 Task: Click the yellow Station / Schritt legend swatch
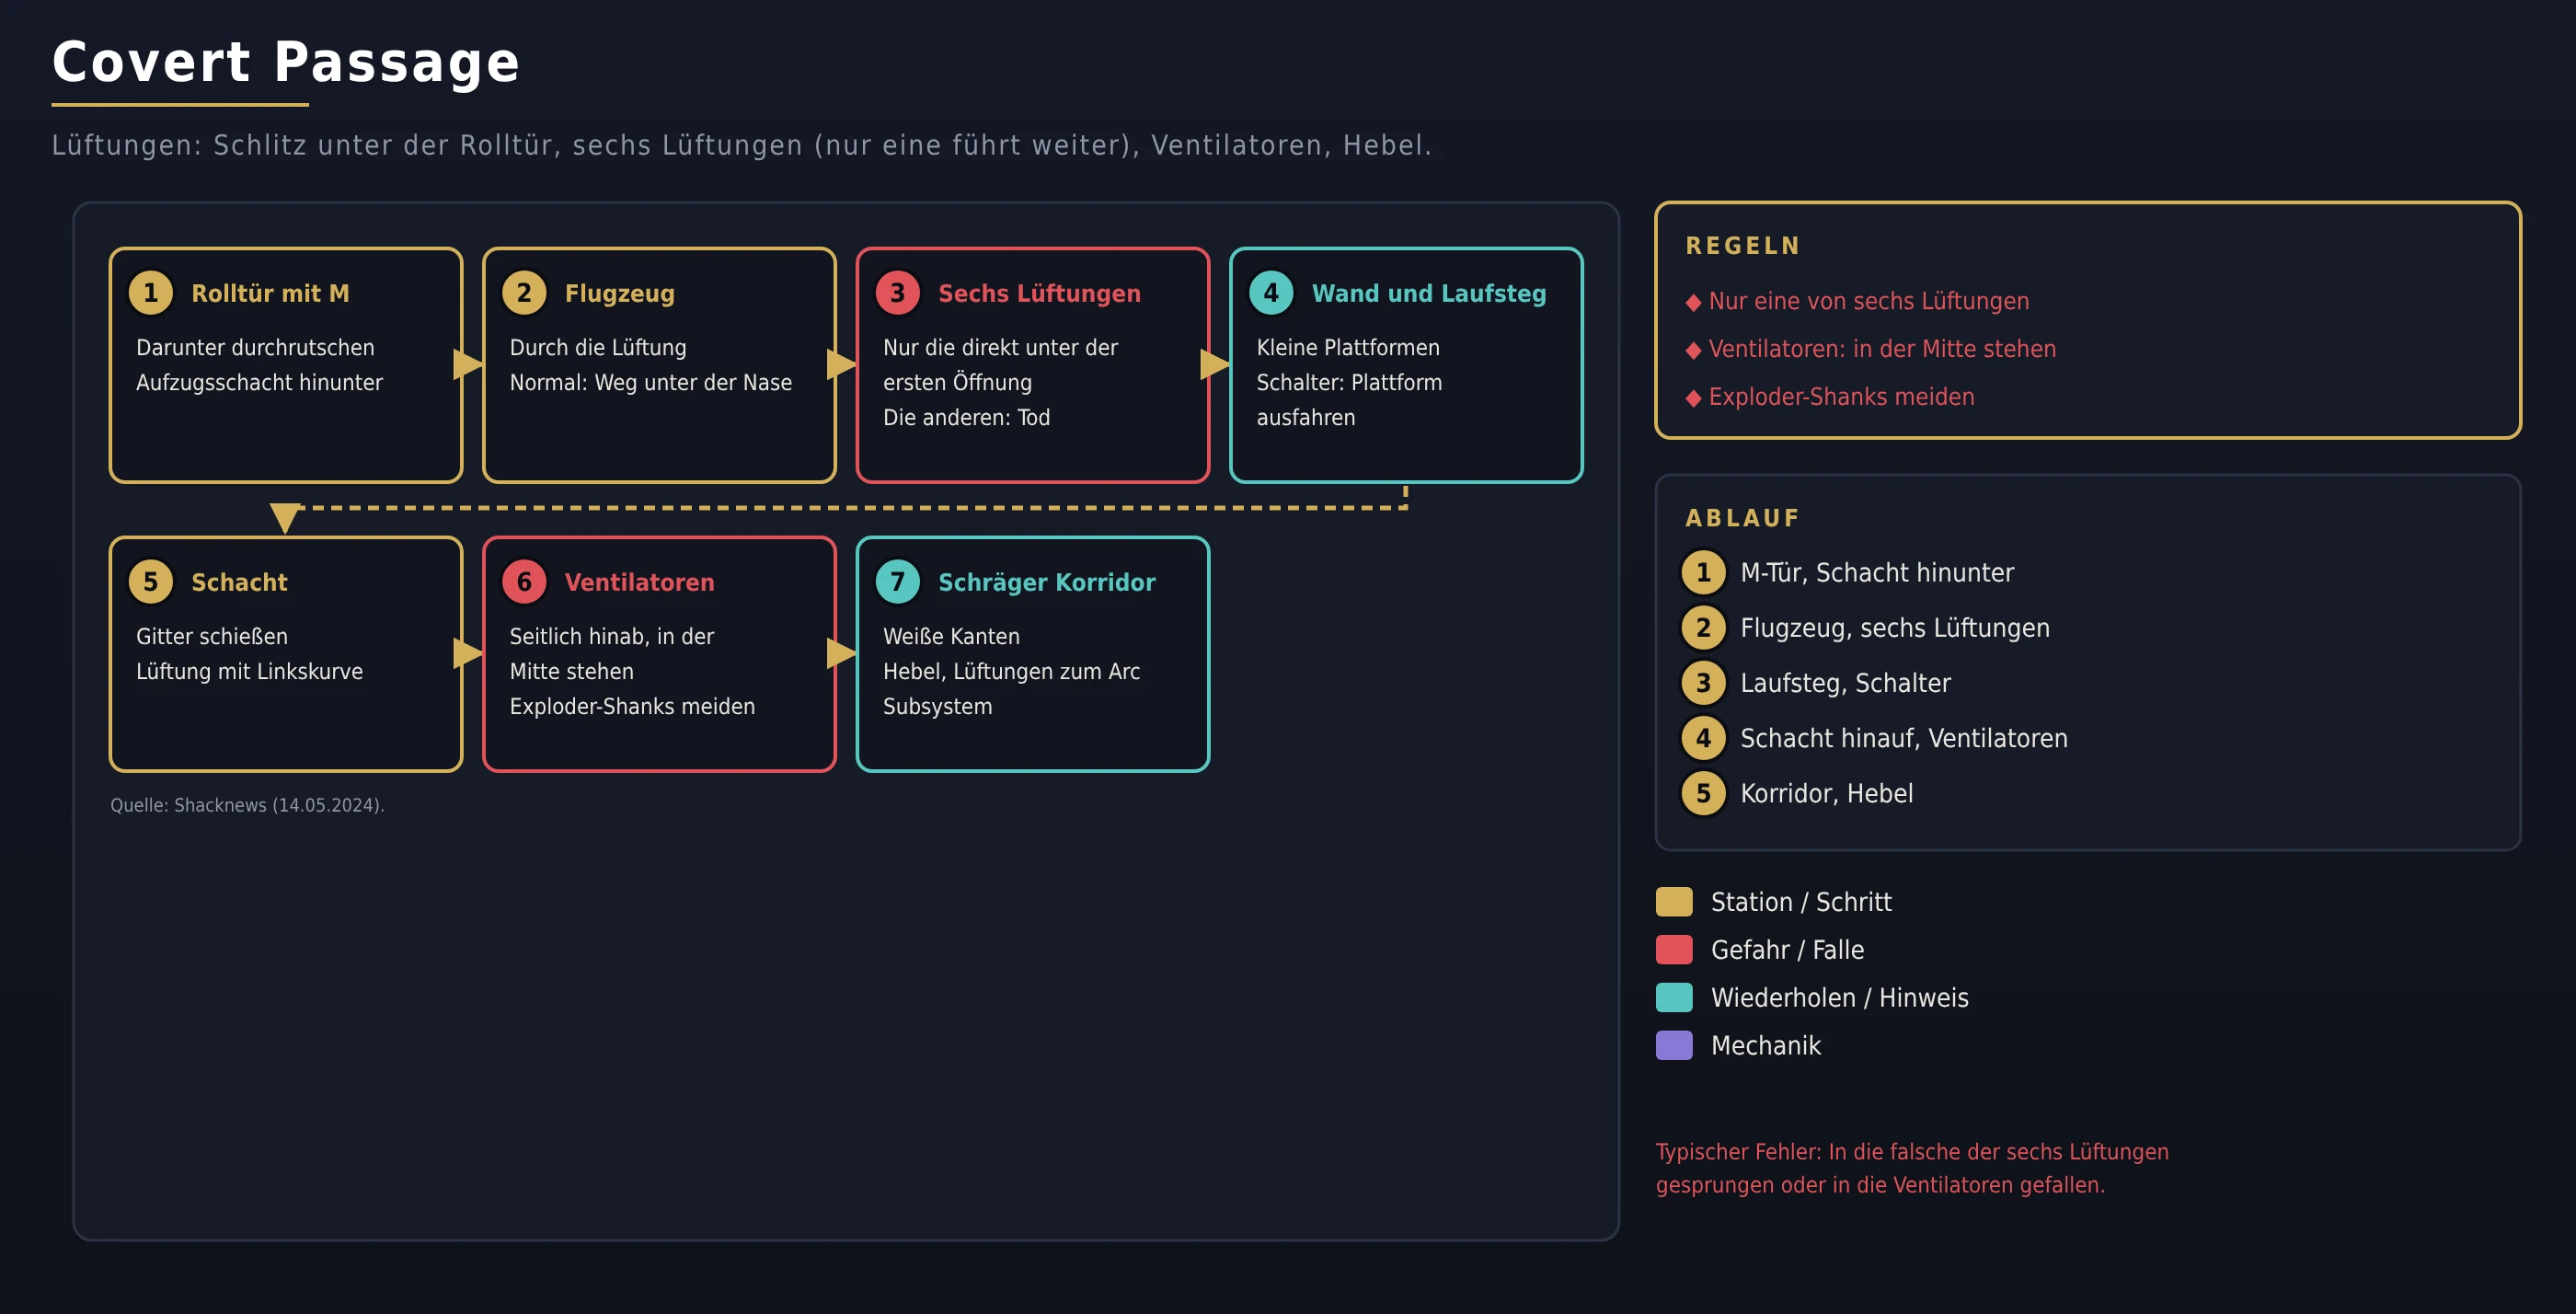tap(1674, 902)
